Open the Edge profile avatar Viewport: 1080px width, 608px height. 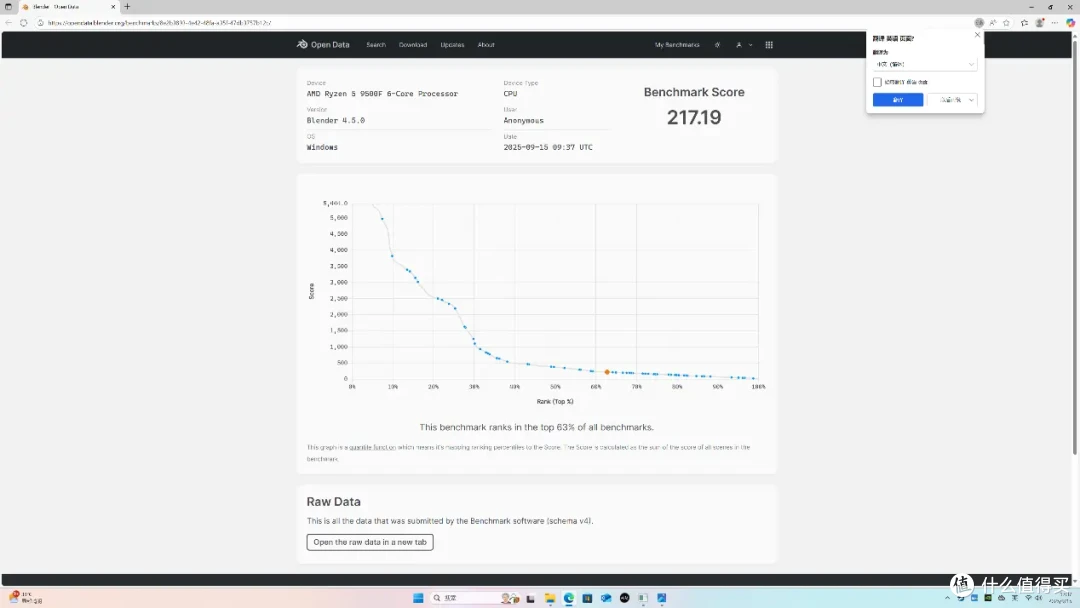(x=1039, y=23)
